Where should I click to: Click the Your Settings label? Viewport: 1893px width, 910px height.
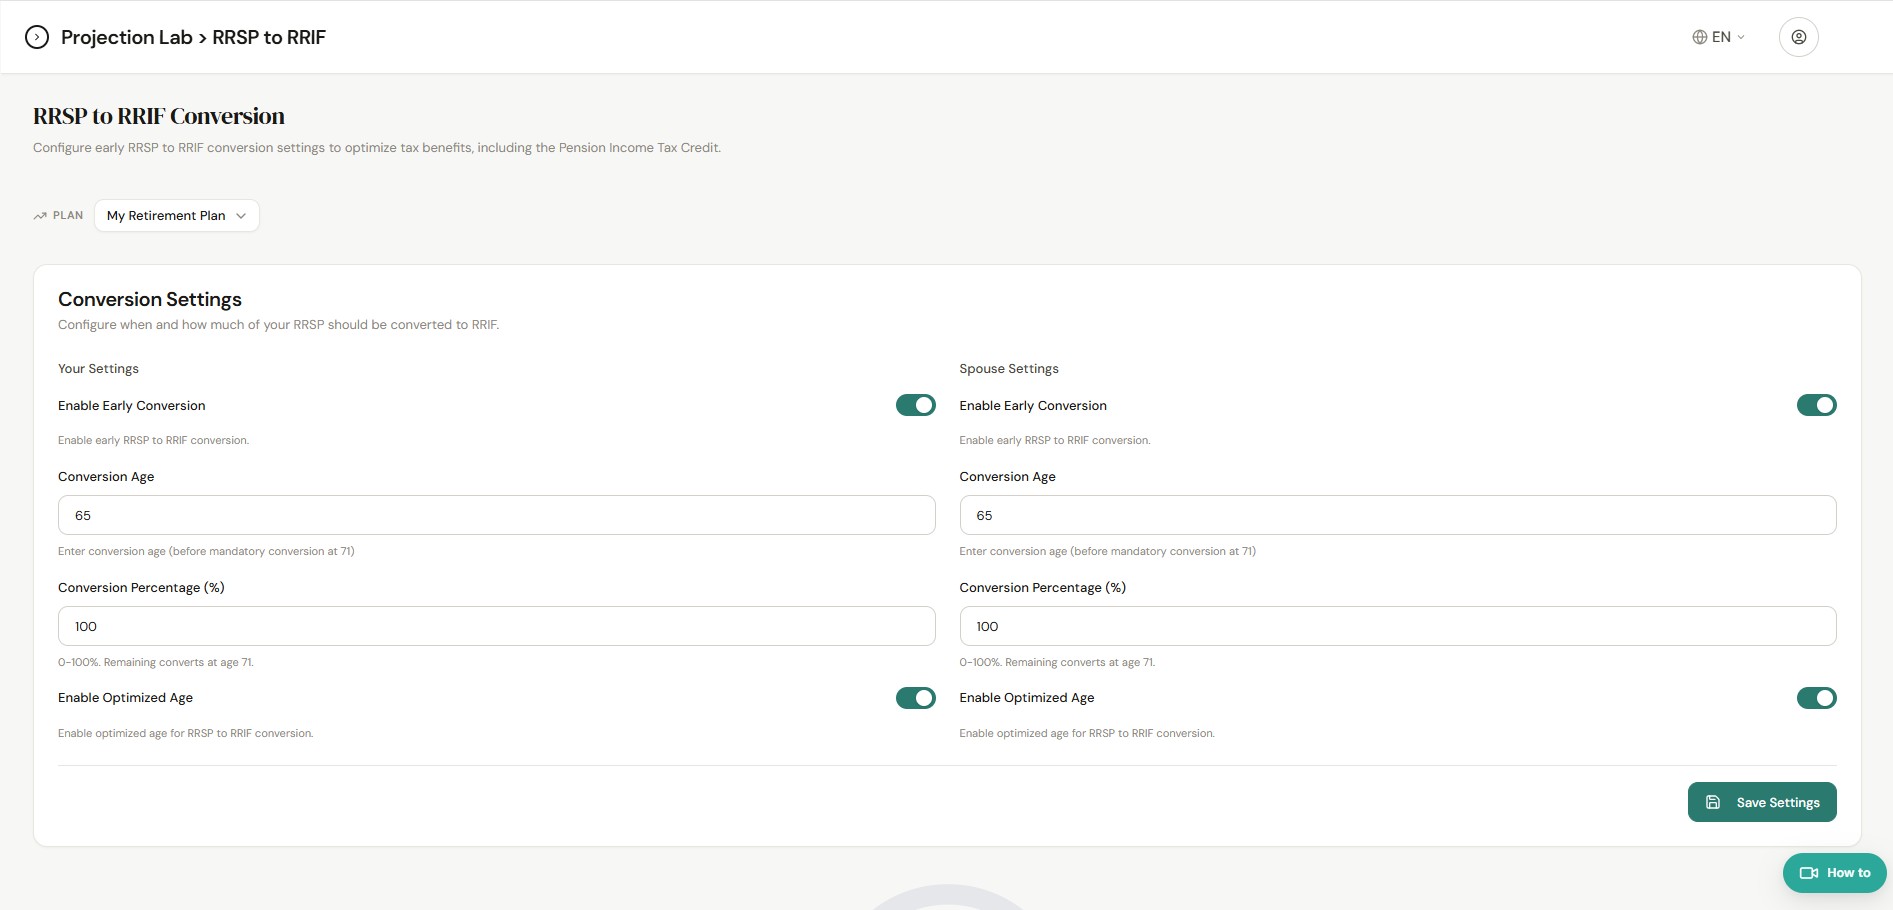98,369
